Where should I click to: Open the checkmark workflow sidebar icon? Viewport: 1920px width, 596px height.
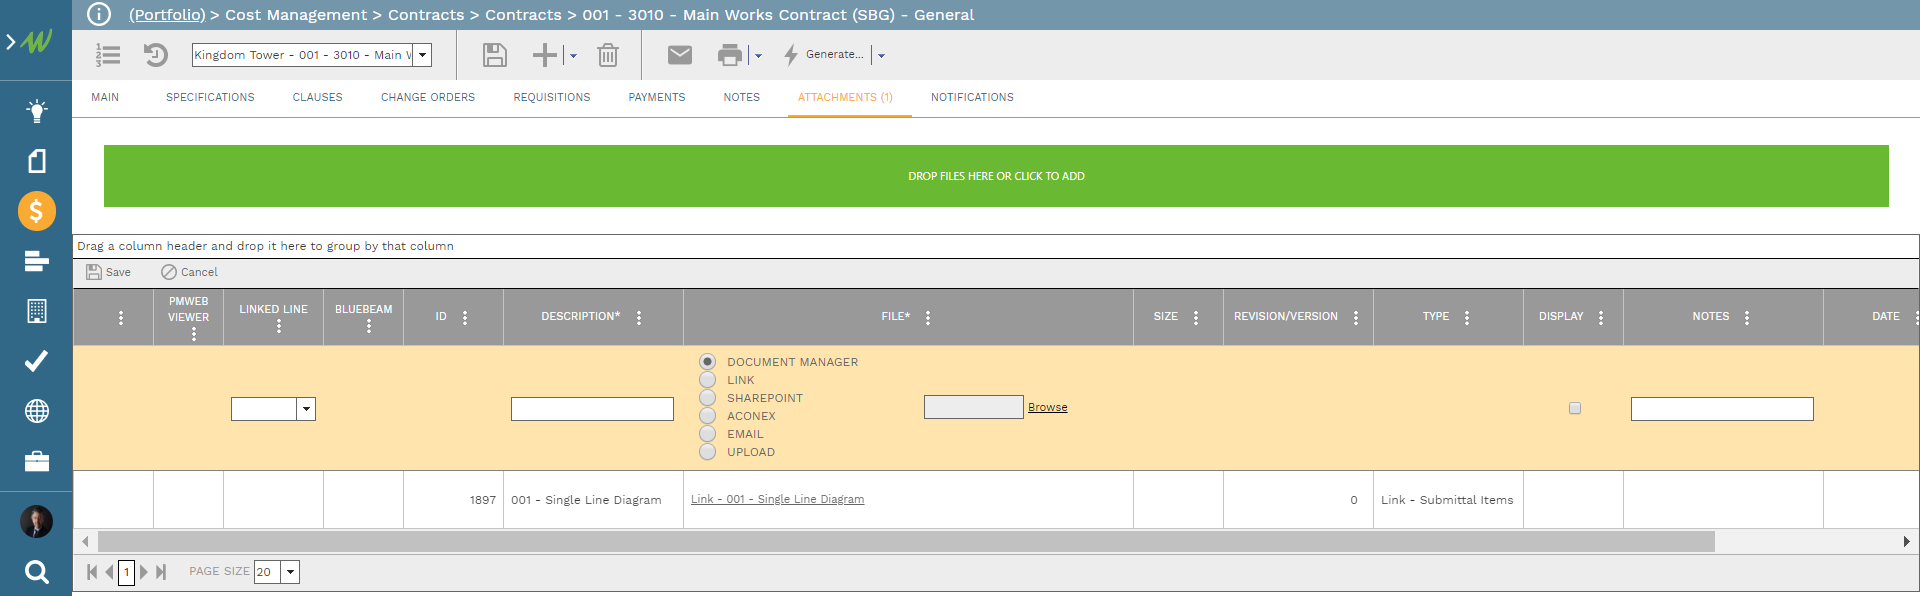click(x=36, y=361)
